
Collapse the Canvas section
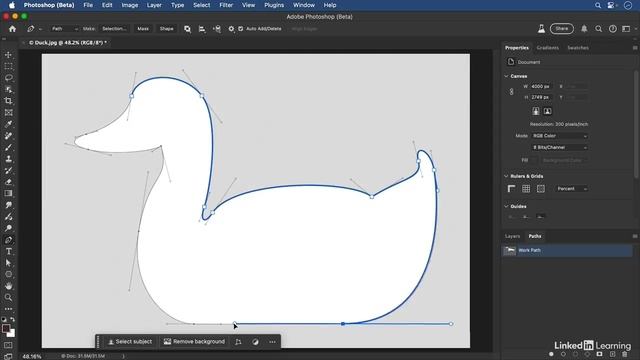(506, 76)
